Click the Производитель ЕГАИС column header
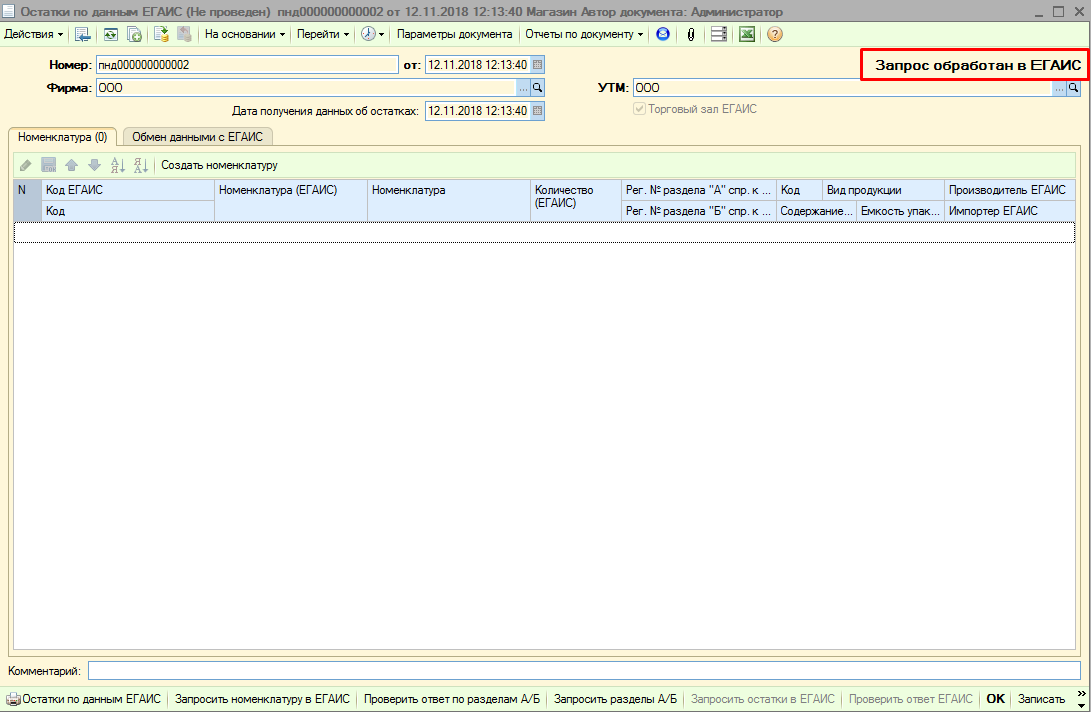 point(1010,190)
